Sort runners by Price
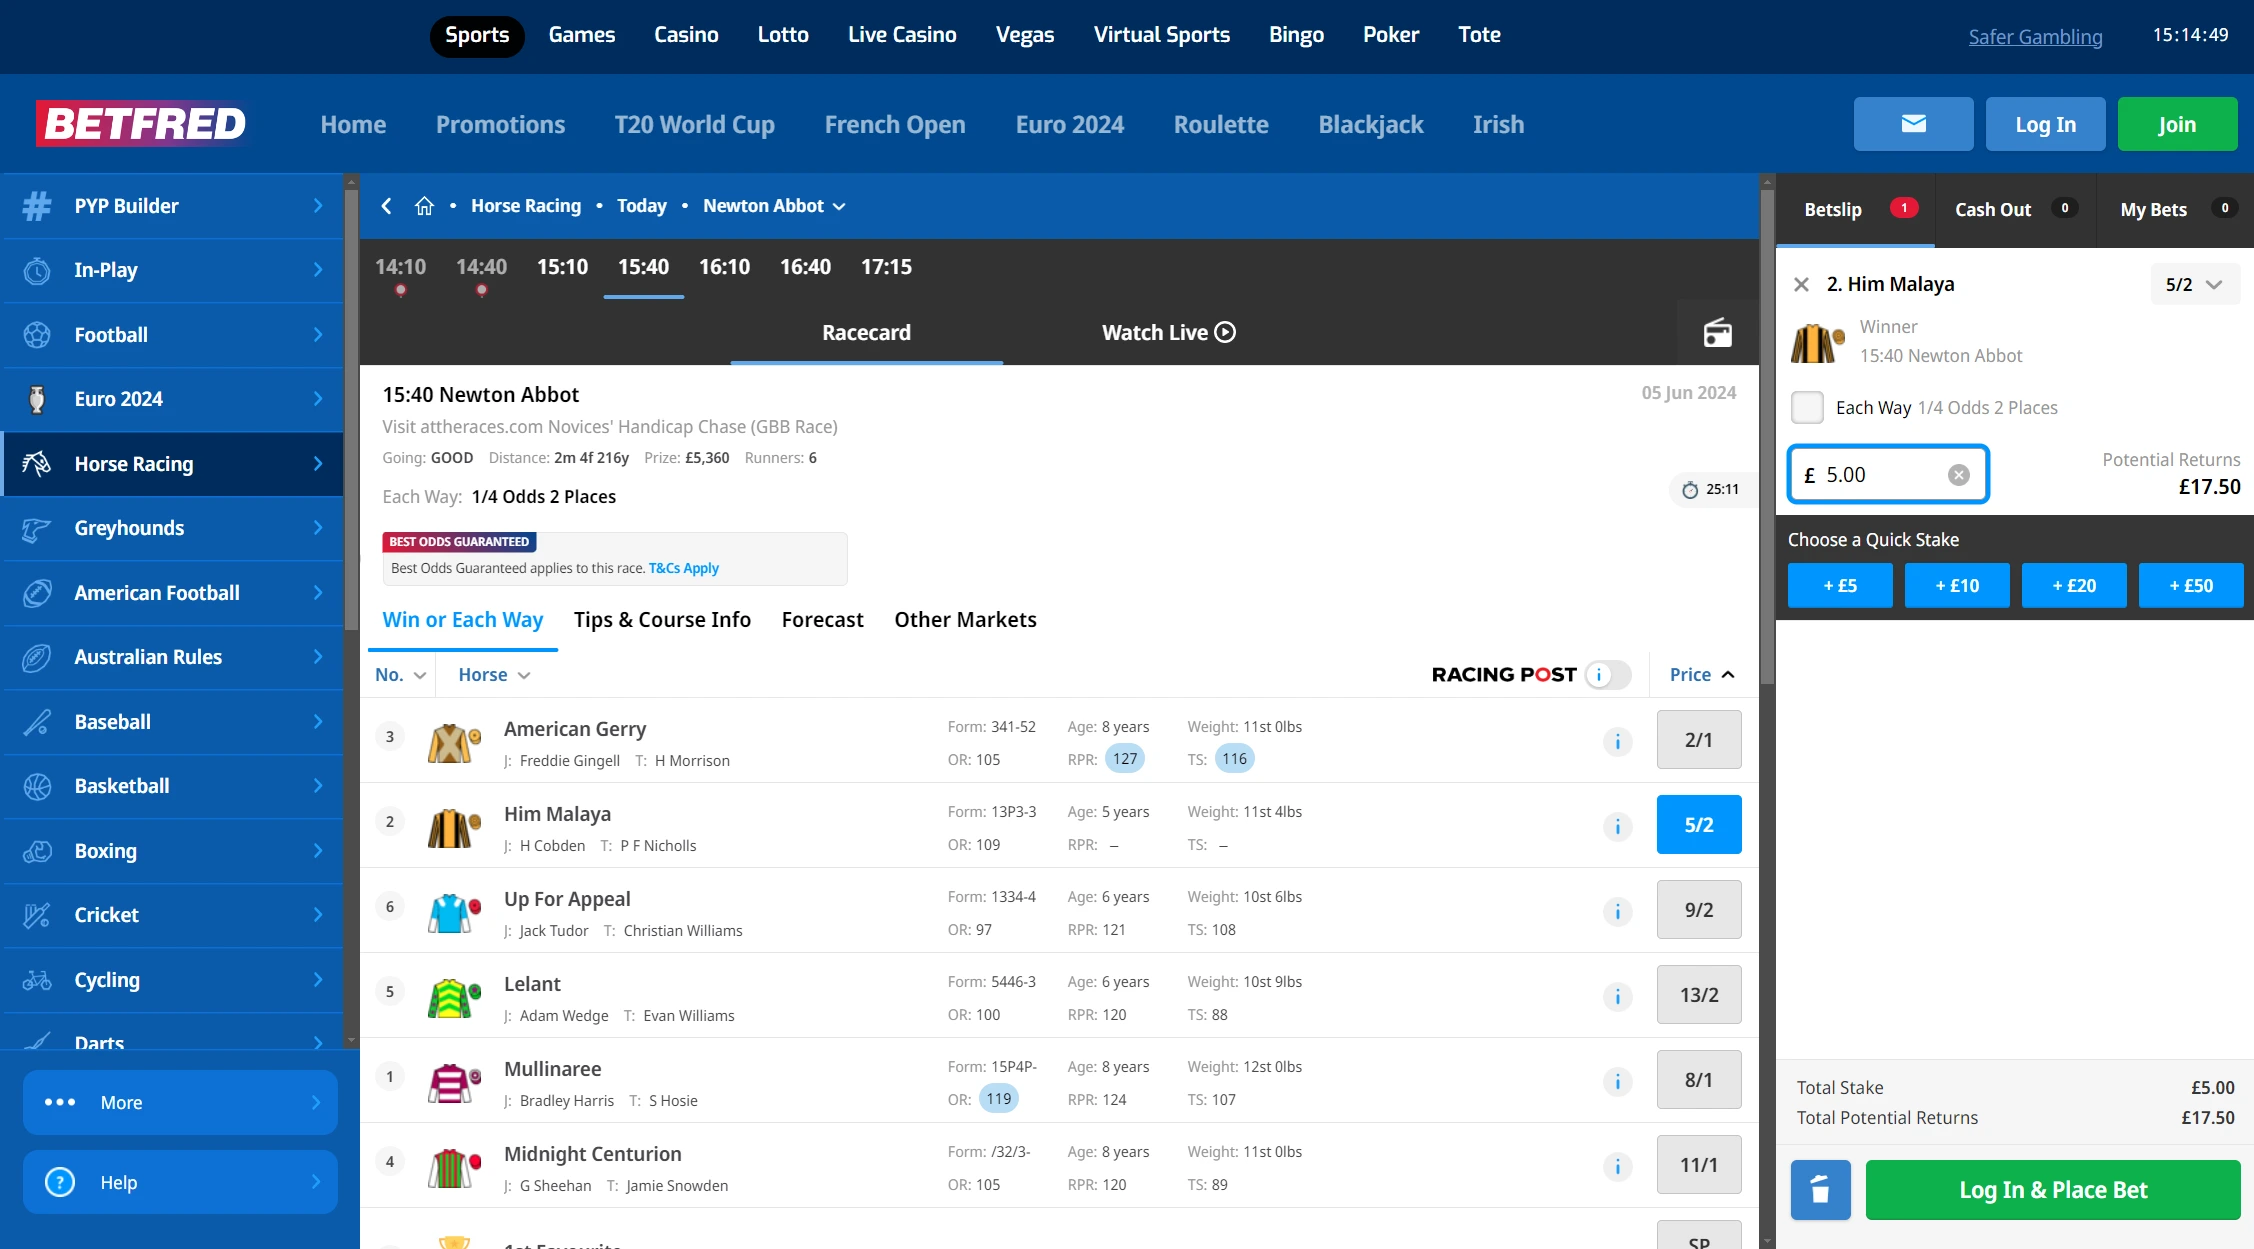 (x=1701, y=675)
